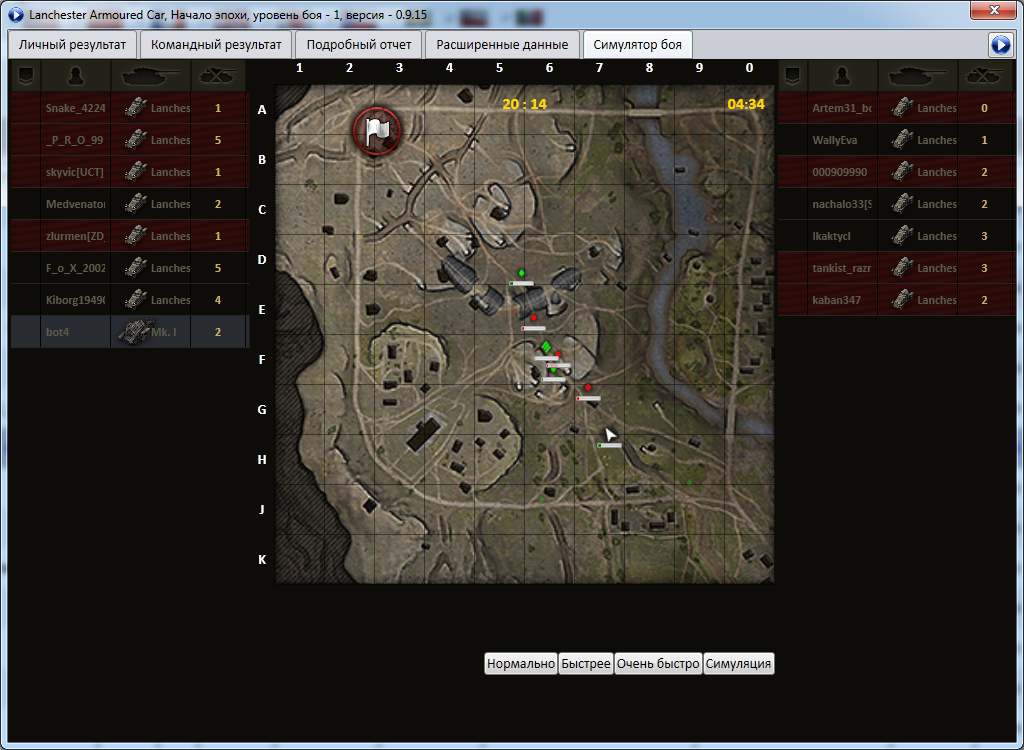This screenshot has width=1024, height=750.
Task: Select enemy player tankist_razr
Action: click(842, 268)
